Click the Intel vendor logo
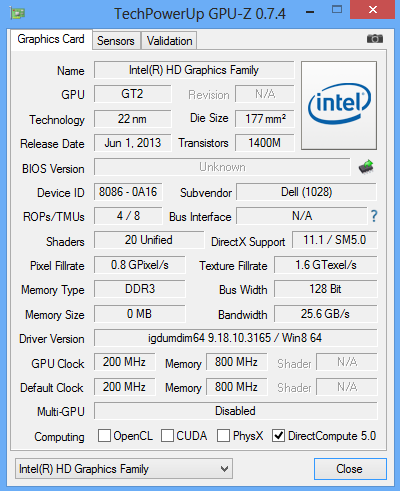 339,105
